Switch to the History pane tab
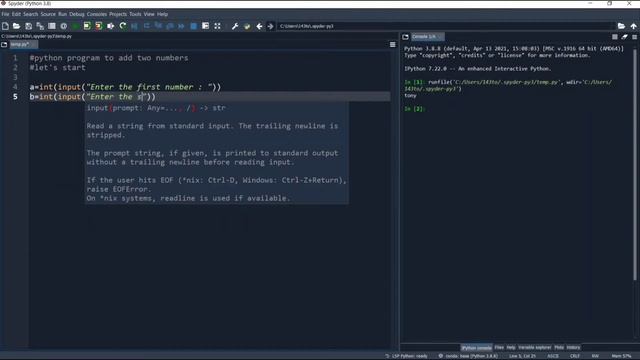 tap(573, 348)
